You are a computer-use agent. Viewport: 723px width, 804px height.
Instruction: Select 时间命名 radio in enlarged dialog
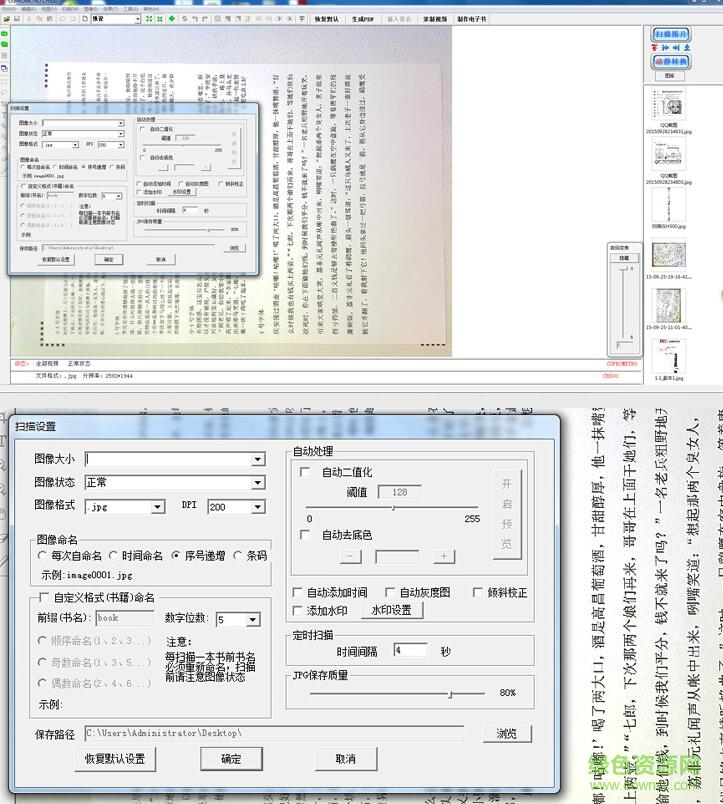coord(113,555)
